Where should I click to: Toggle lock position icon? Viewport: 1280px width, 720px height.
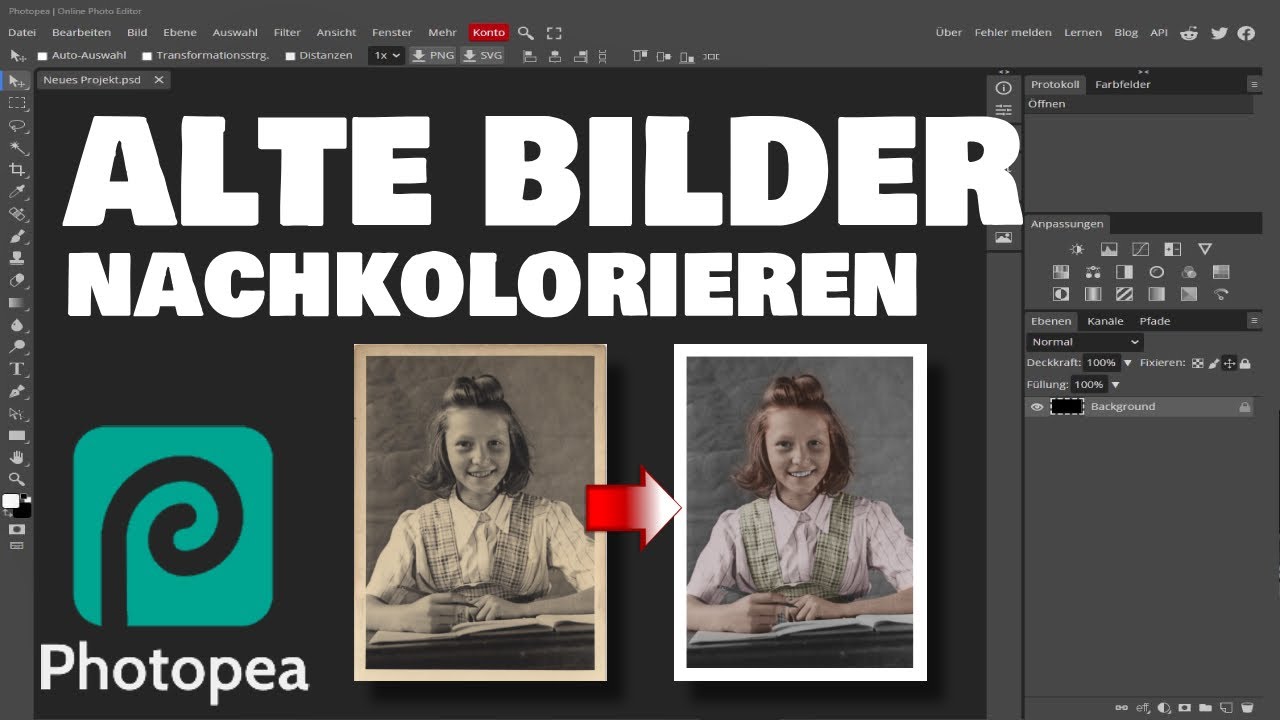pyautogui.click(x=1229, y=363)
